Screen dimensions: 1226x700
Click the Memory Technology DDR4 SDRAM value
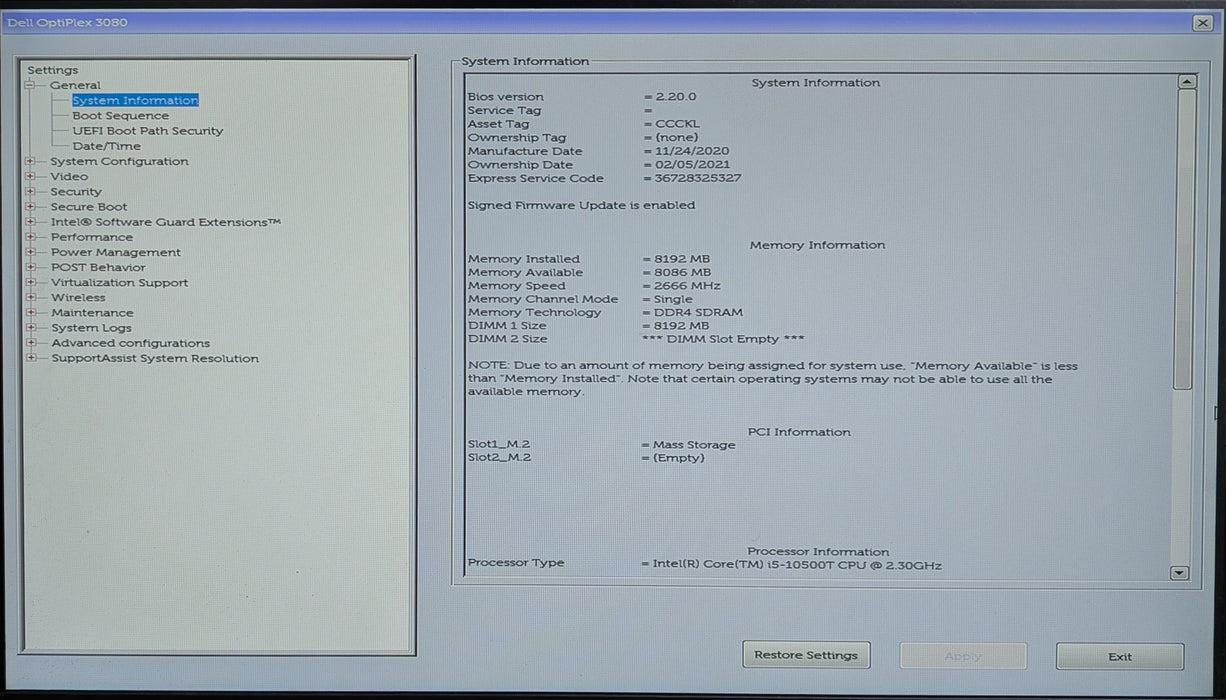coord(699,313)
